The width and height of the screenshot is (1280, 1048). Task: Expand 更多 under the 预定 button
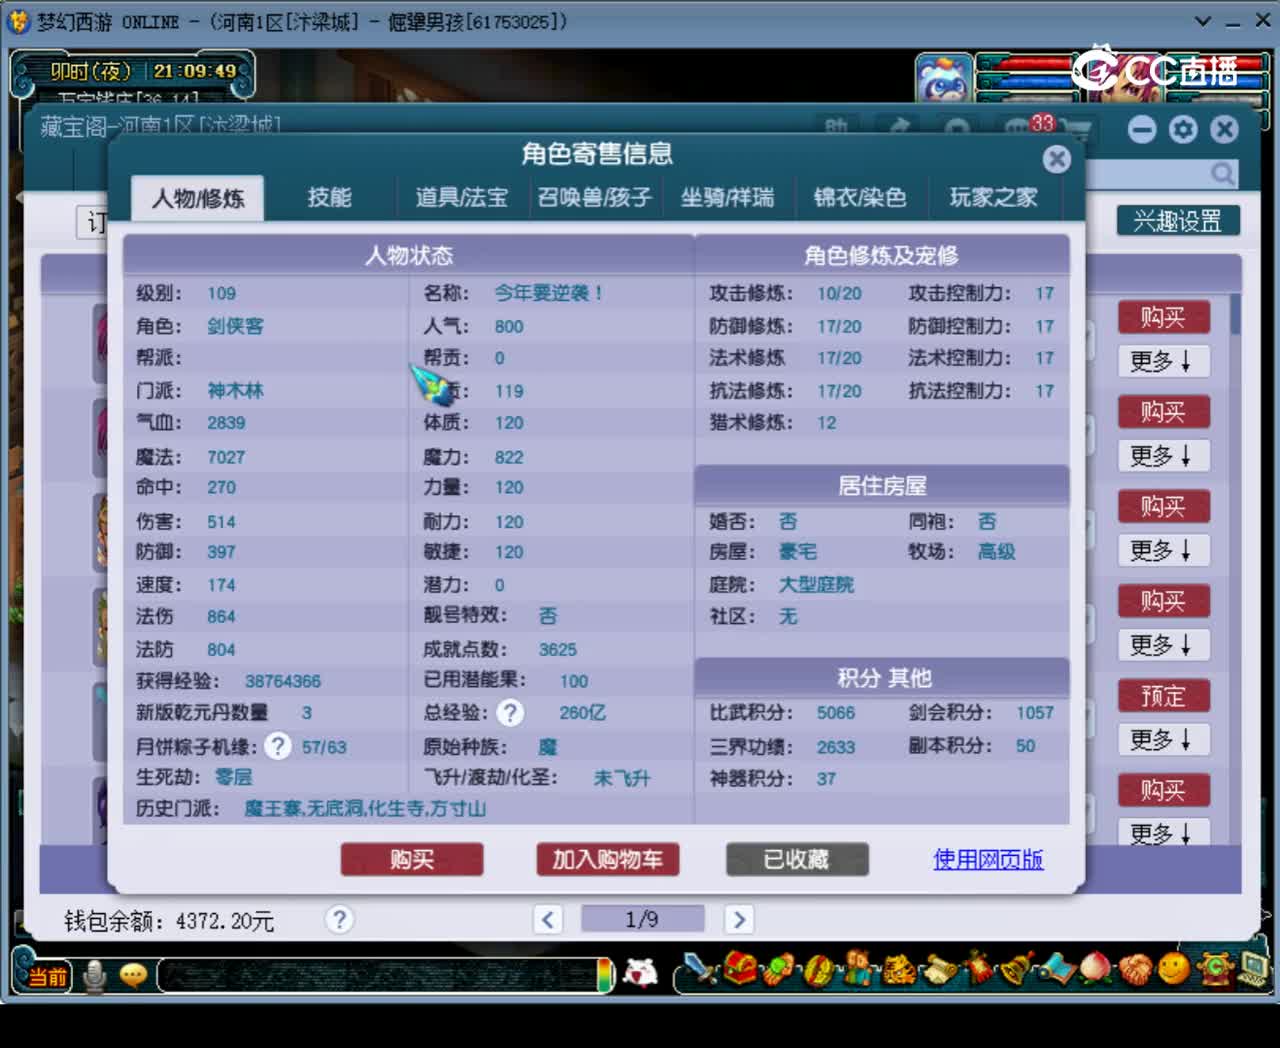(x=1163, y=740)
